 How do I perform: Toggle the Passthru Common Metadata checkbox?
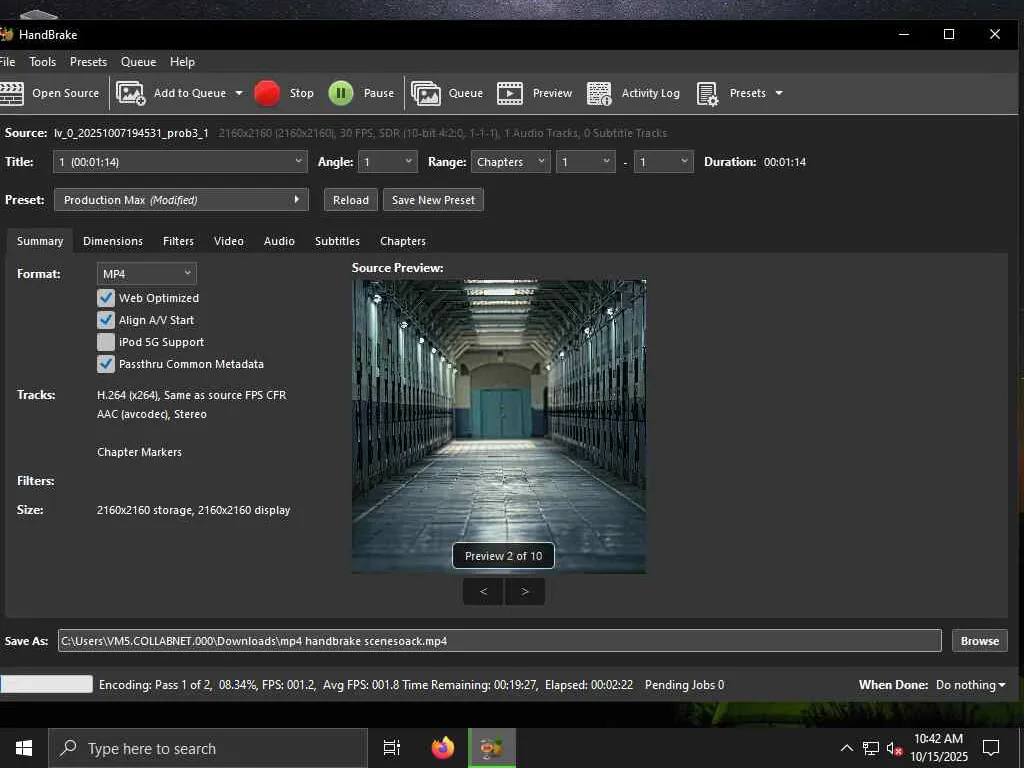coord(106,364)
